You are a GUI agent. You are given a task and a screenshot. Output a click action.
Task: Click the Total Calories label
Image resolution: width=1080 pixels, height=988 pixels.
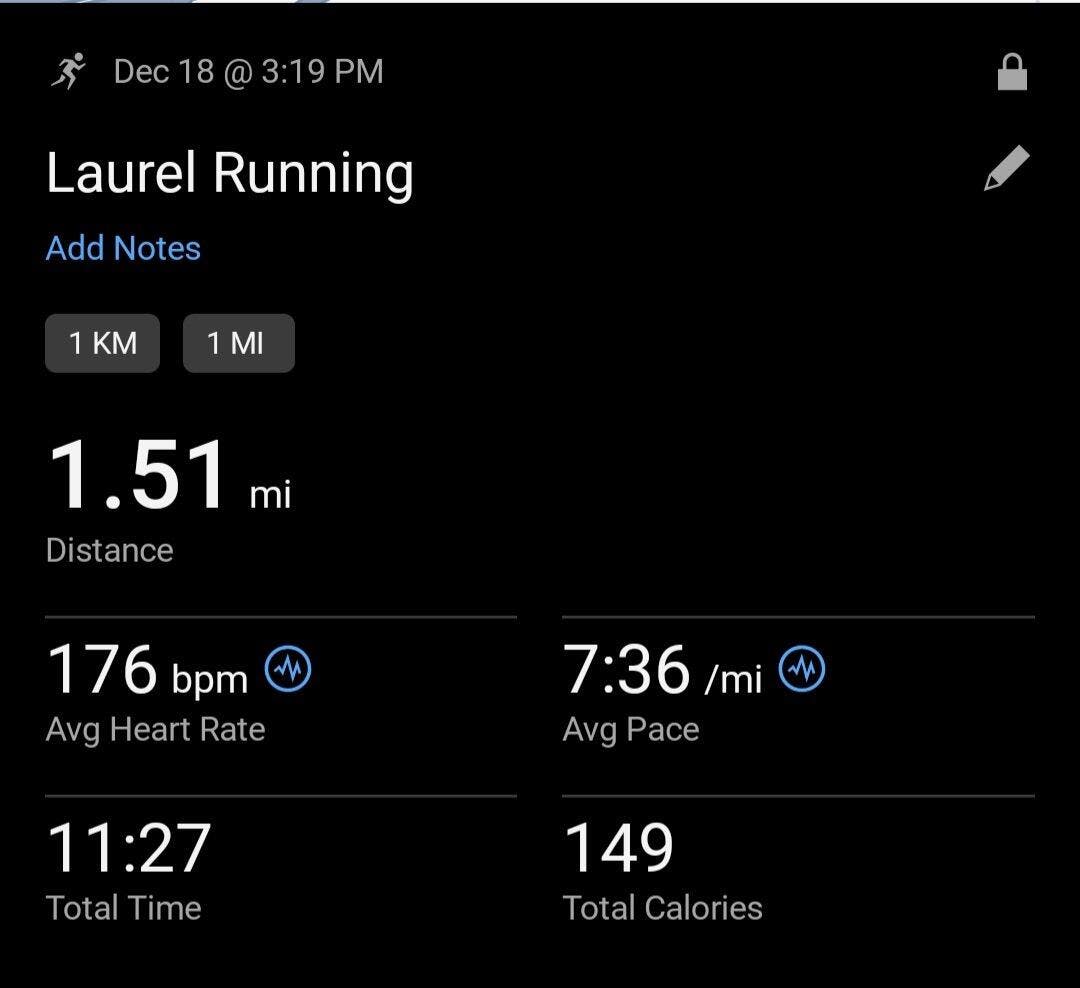(x=662, y=908)
